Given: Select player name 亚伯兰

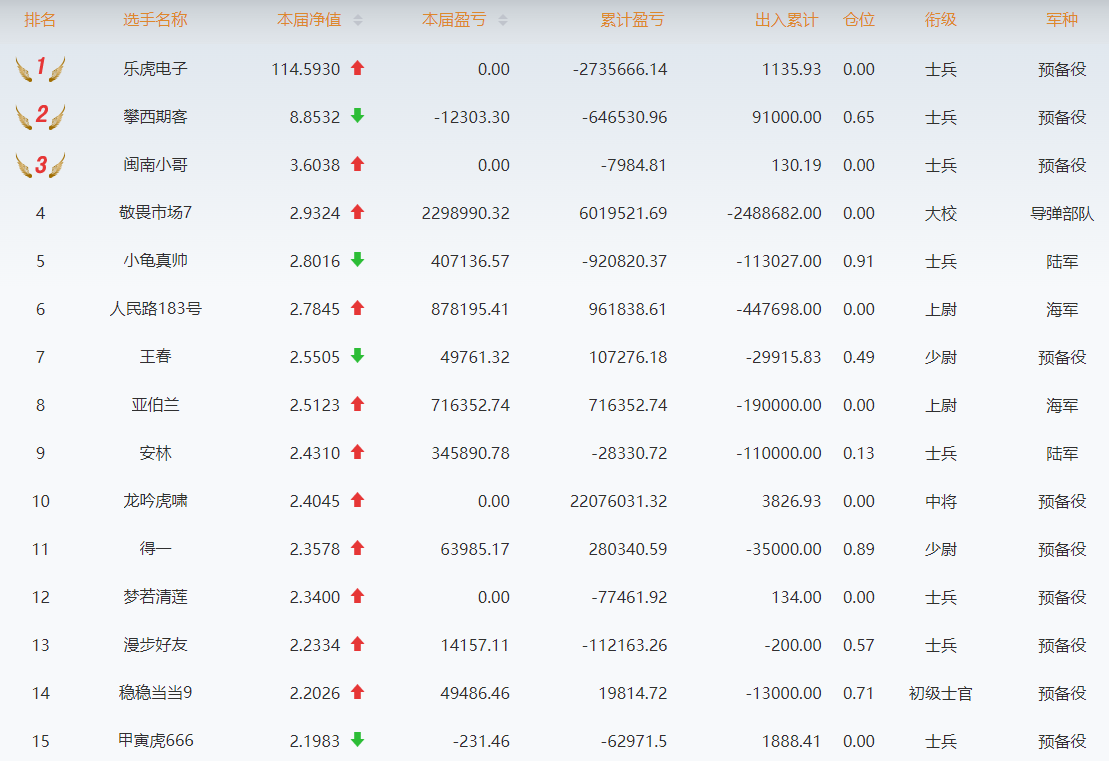Looking at the screenshot, I should 156,405.
